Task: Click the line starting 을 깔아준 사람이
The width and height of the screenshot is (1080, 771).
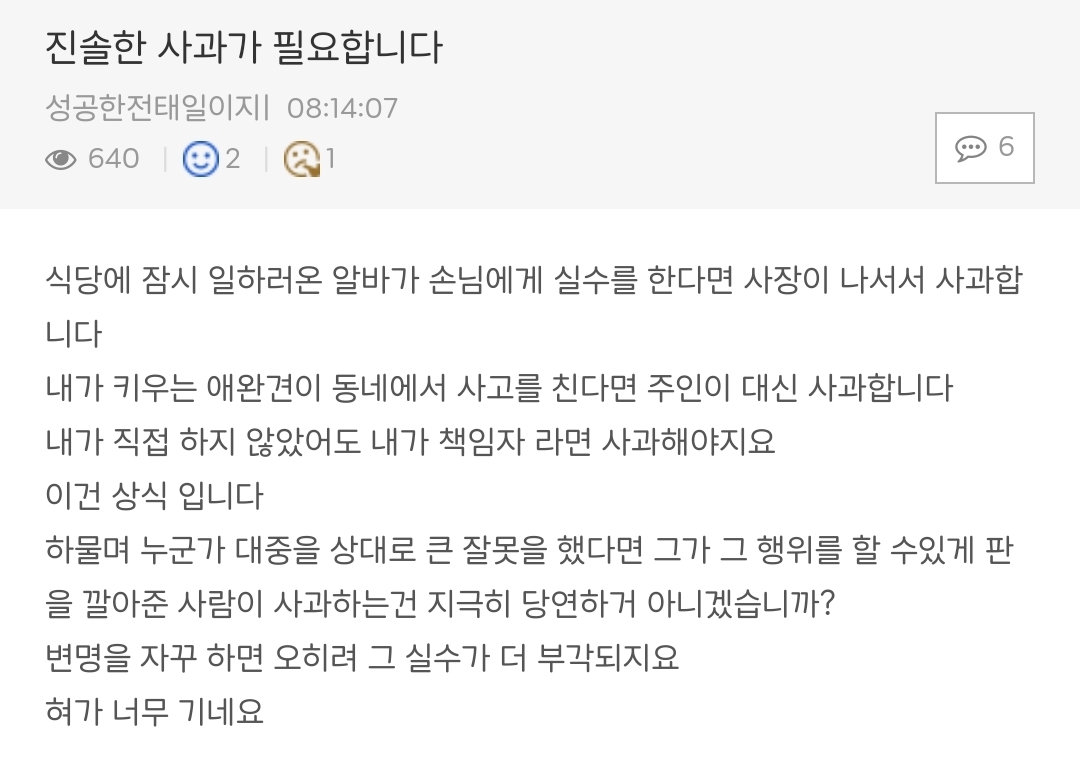Action: click(x=440, y=604)
